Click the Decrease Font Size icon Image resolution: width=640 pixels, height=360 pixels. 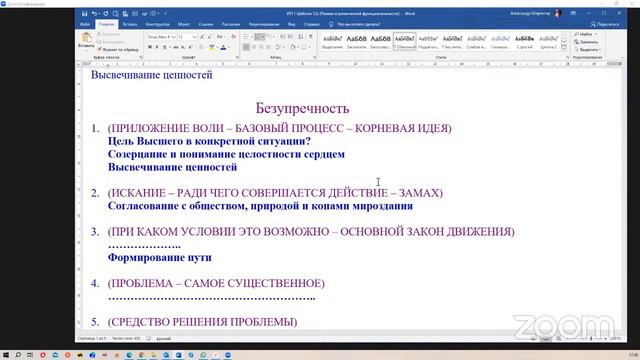(210, 37)
